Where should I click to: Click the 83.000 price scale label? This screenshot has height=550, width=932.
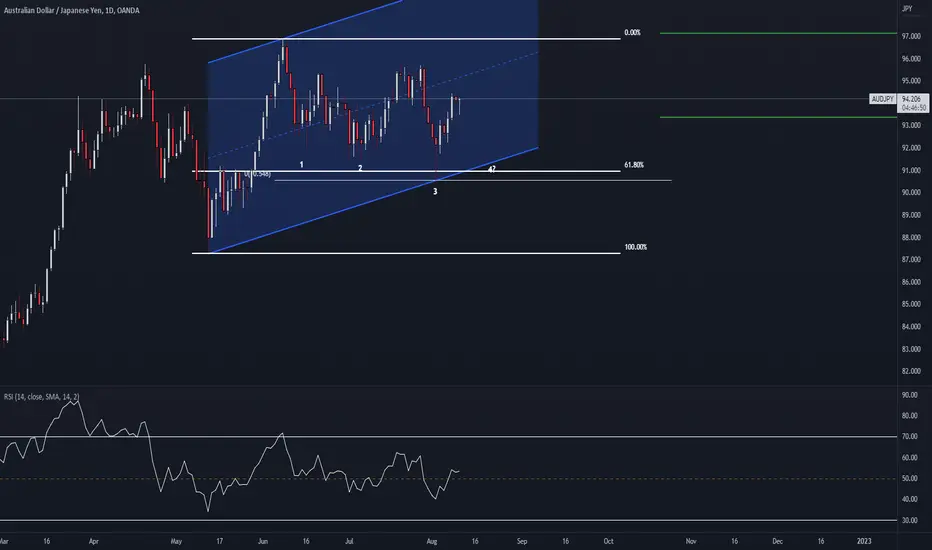[911, 350]
